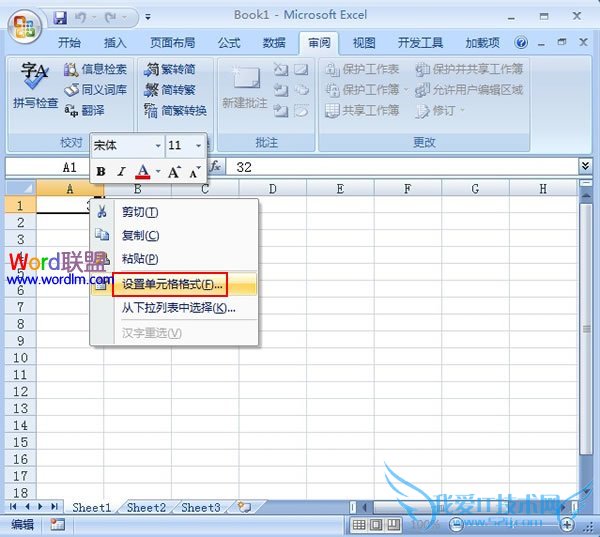Open the 插入 ribbon tab
The image size is (600, 537).
tap(115, 42)
